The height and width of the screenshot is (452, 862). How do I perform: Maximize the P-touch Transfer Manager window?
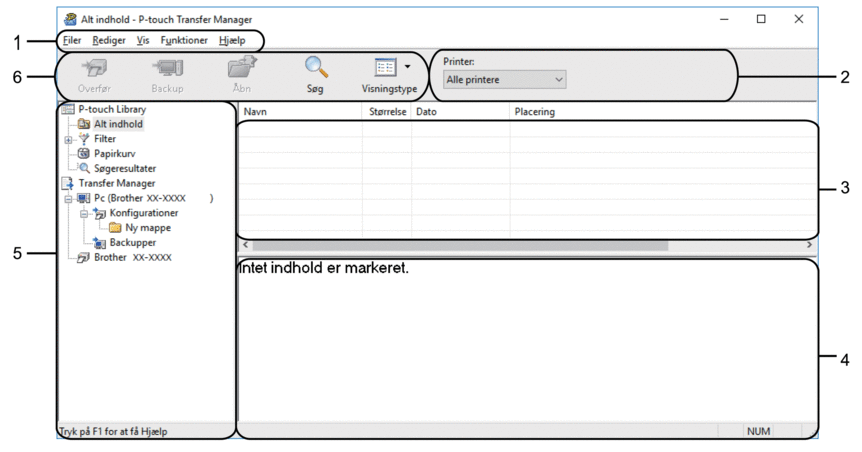(761, 19)
